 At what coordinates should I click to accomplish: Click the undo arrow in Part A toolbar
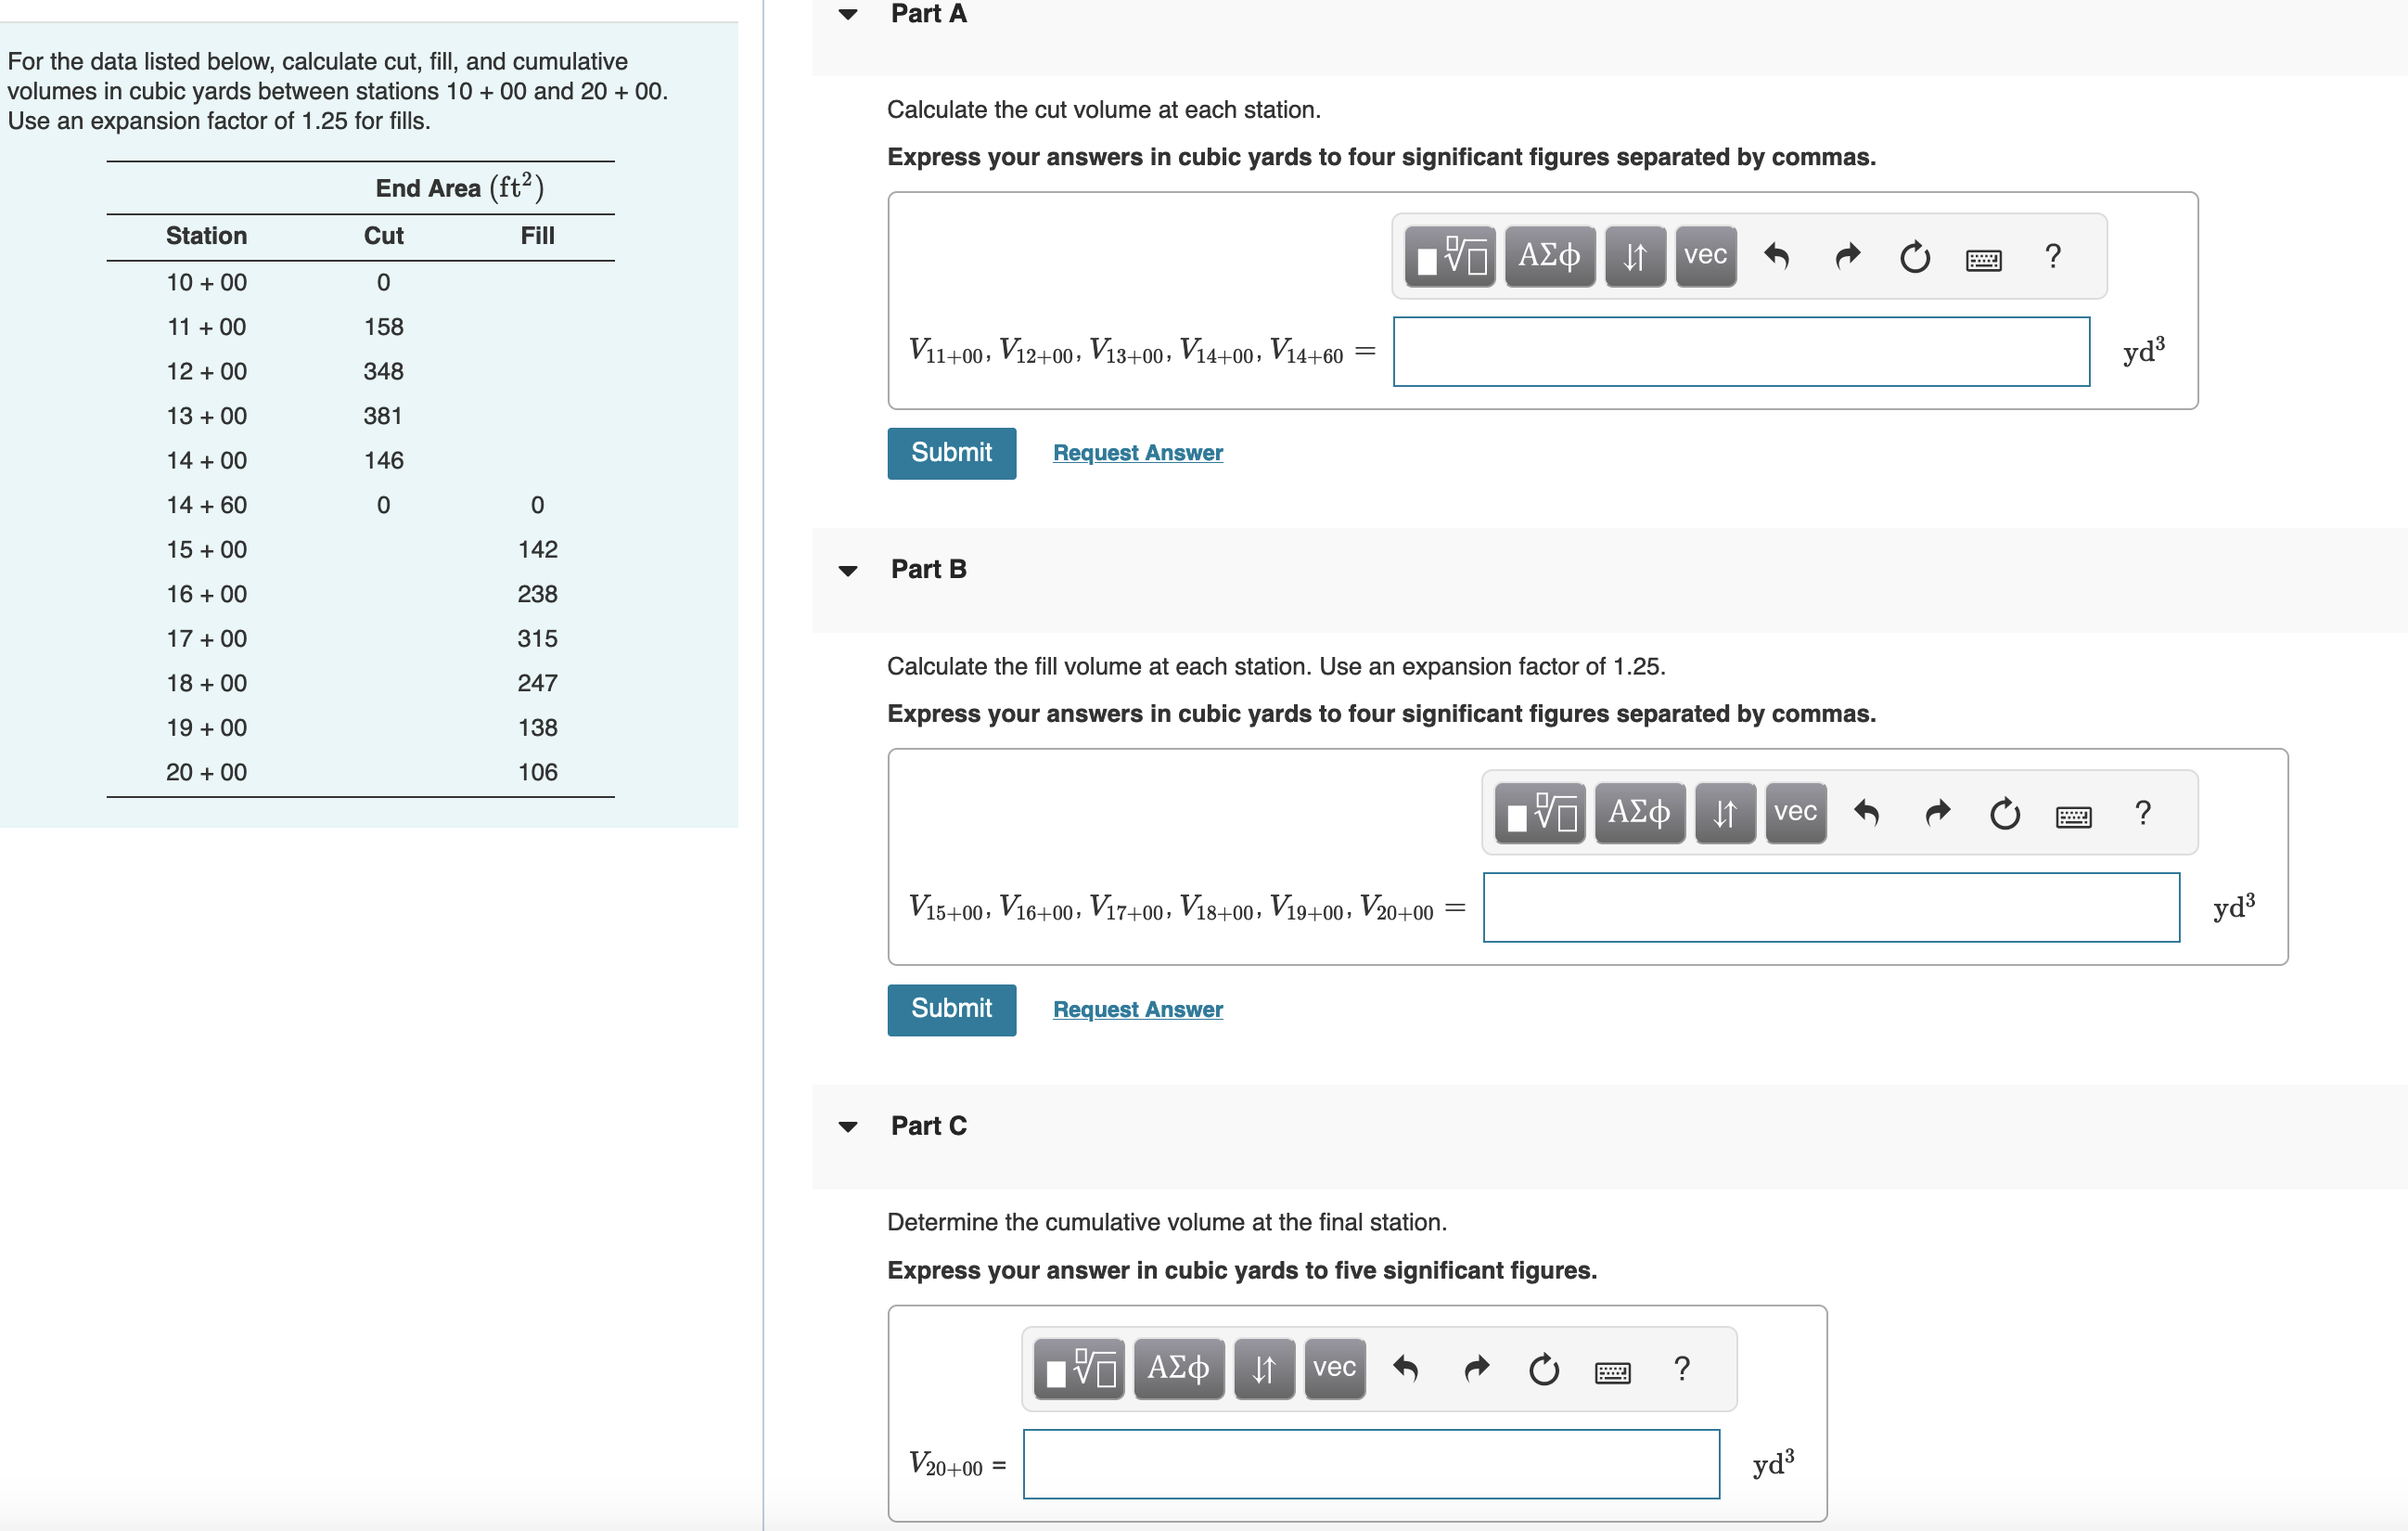[1779, 256]
